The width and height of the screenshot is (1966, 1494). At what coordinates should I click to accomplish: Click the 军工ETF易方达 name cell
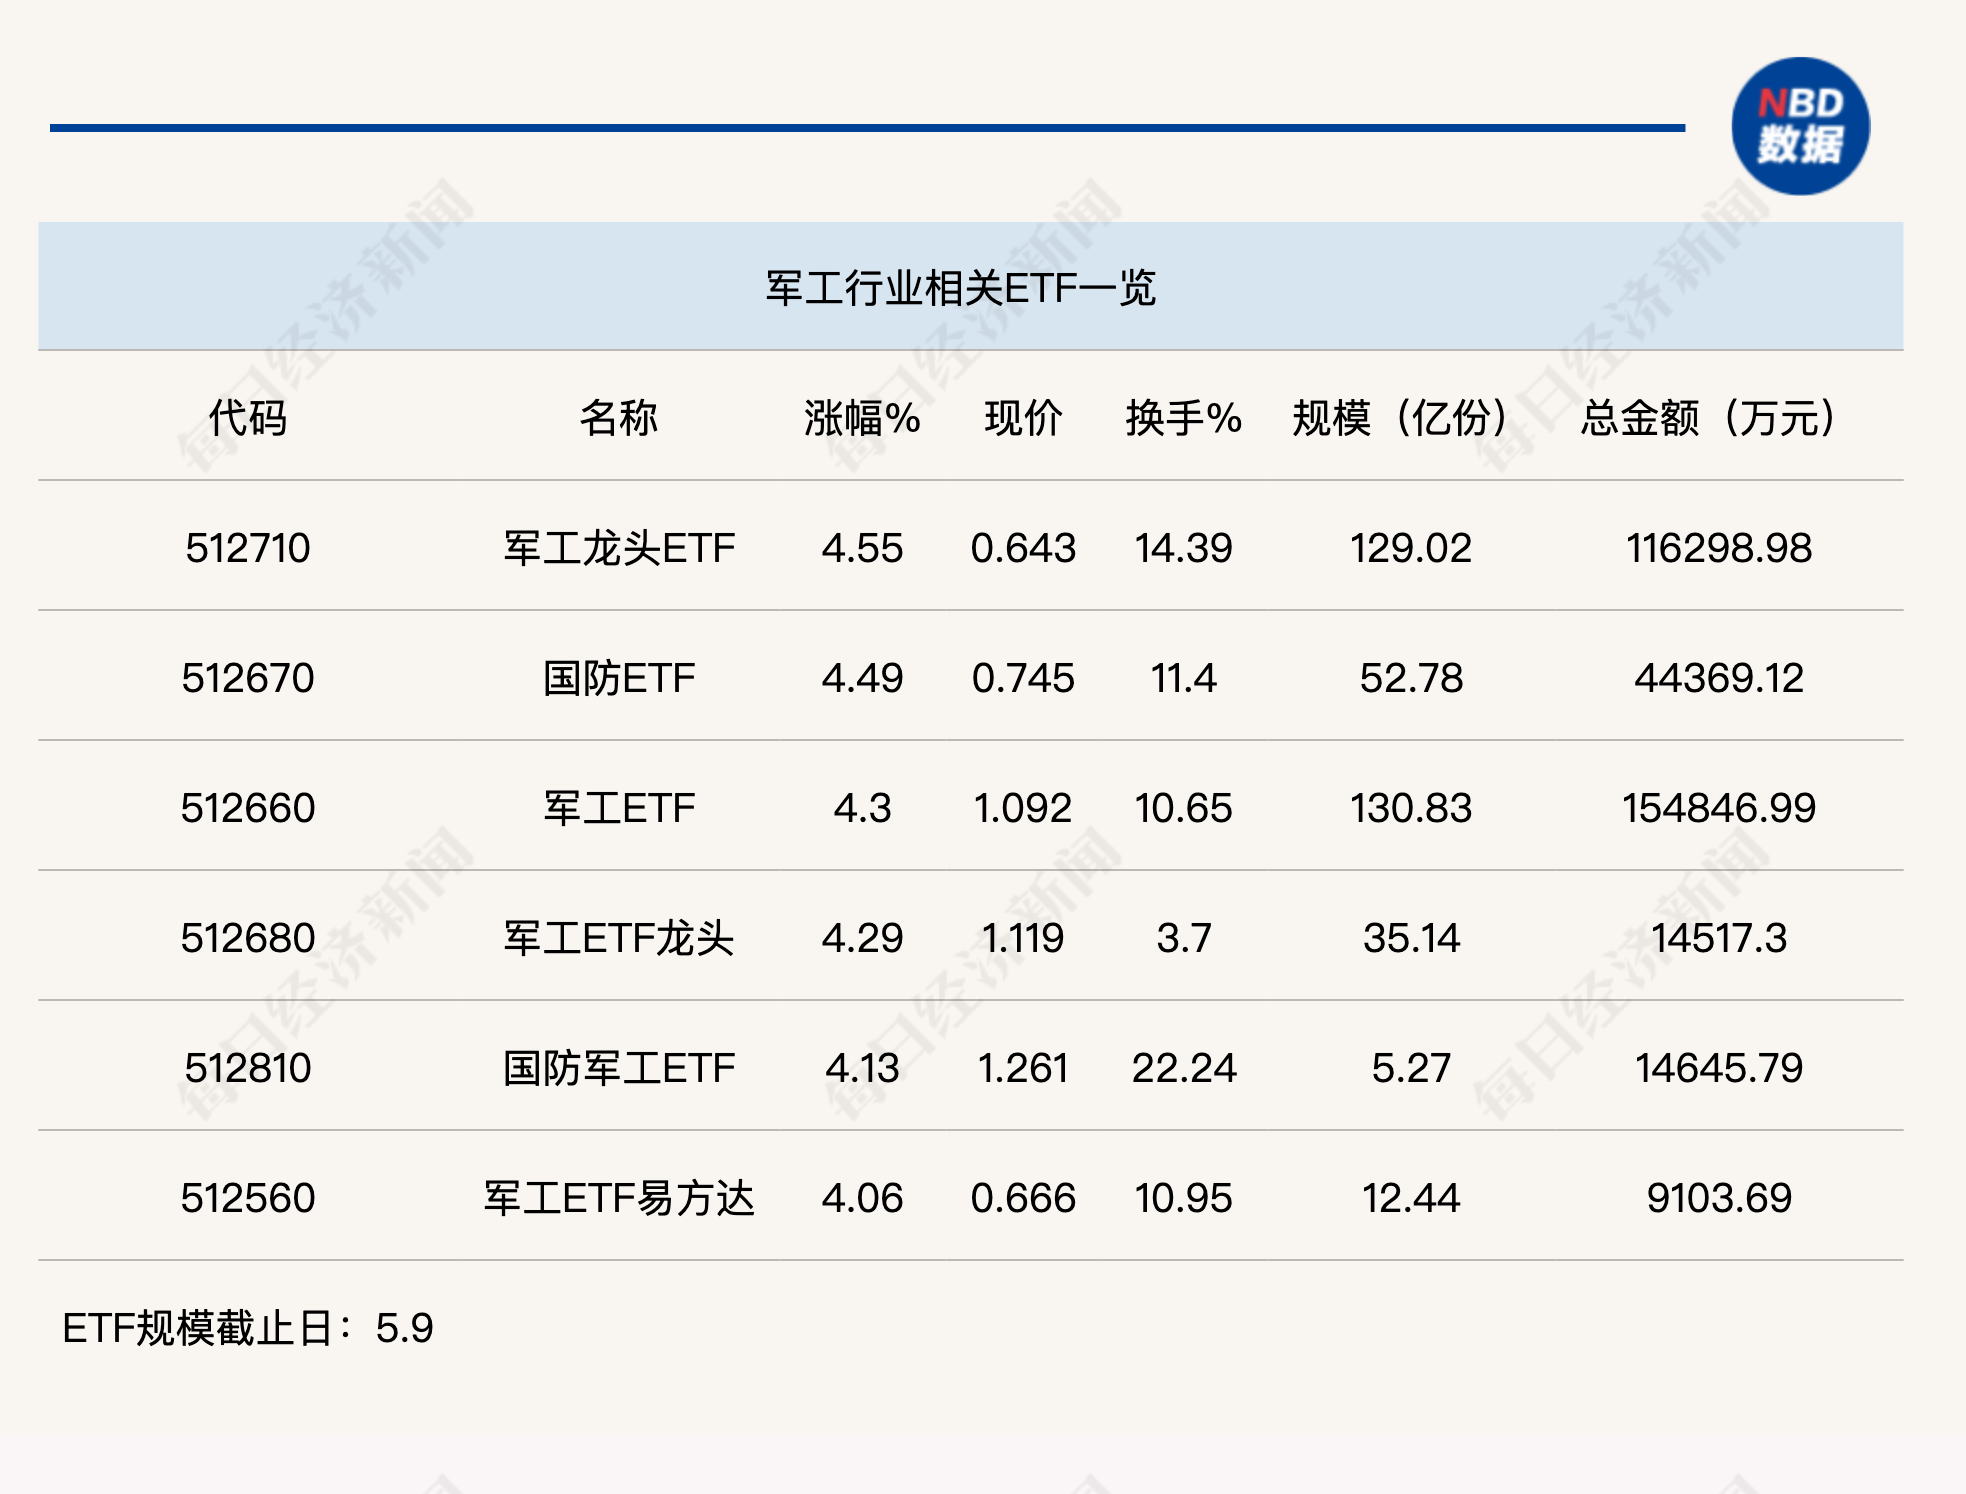coord(618,1198)
